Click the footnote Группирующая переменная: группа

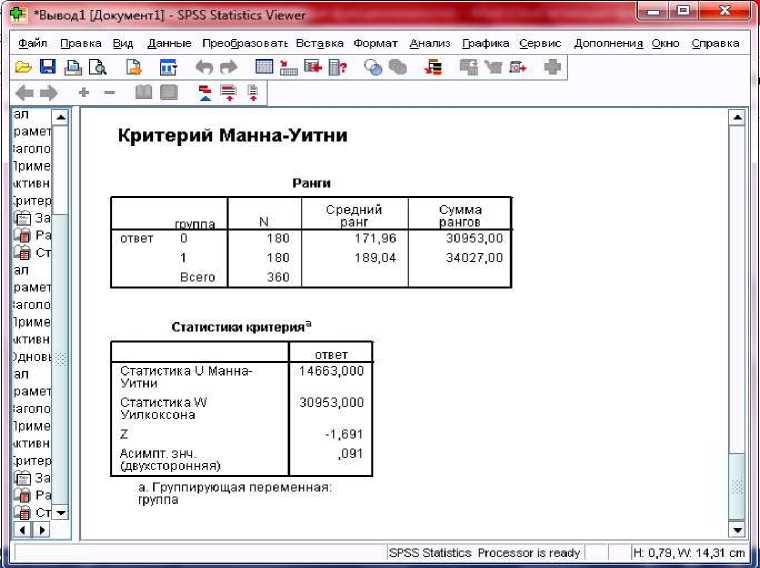[235, 493]
